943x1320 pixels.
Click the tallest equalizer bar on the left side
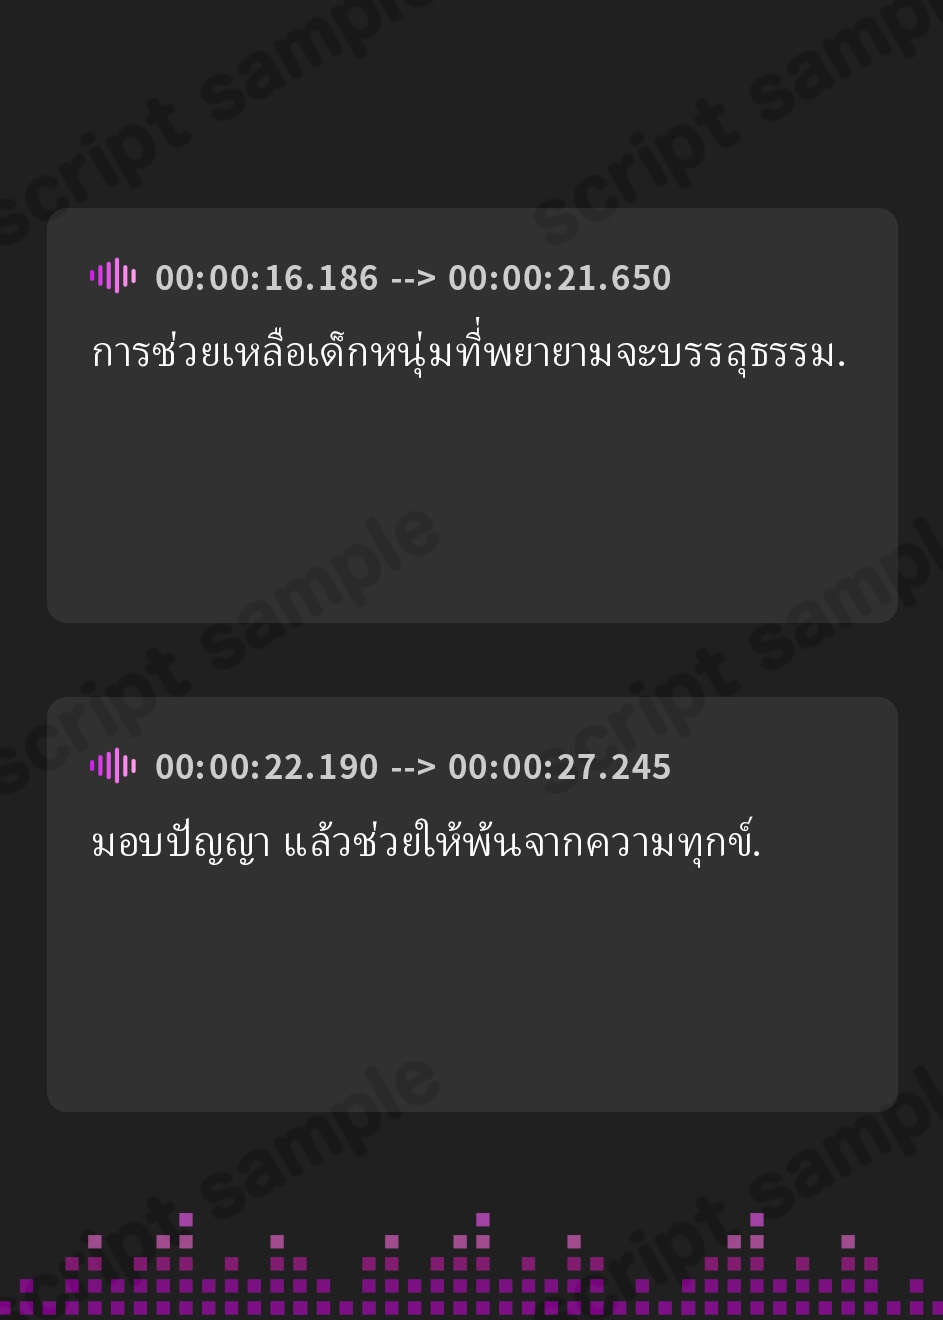186,1263
